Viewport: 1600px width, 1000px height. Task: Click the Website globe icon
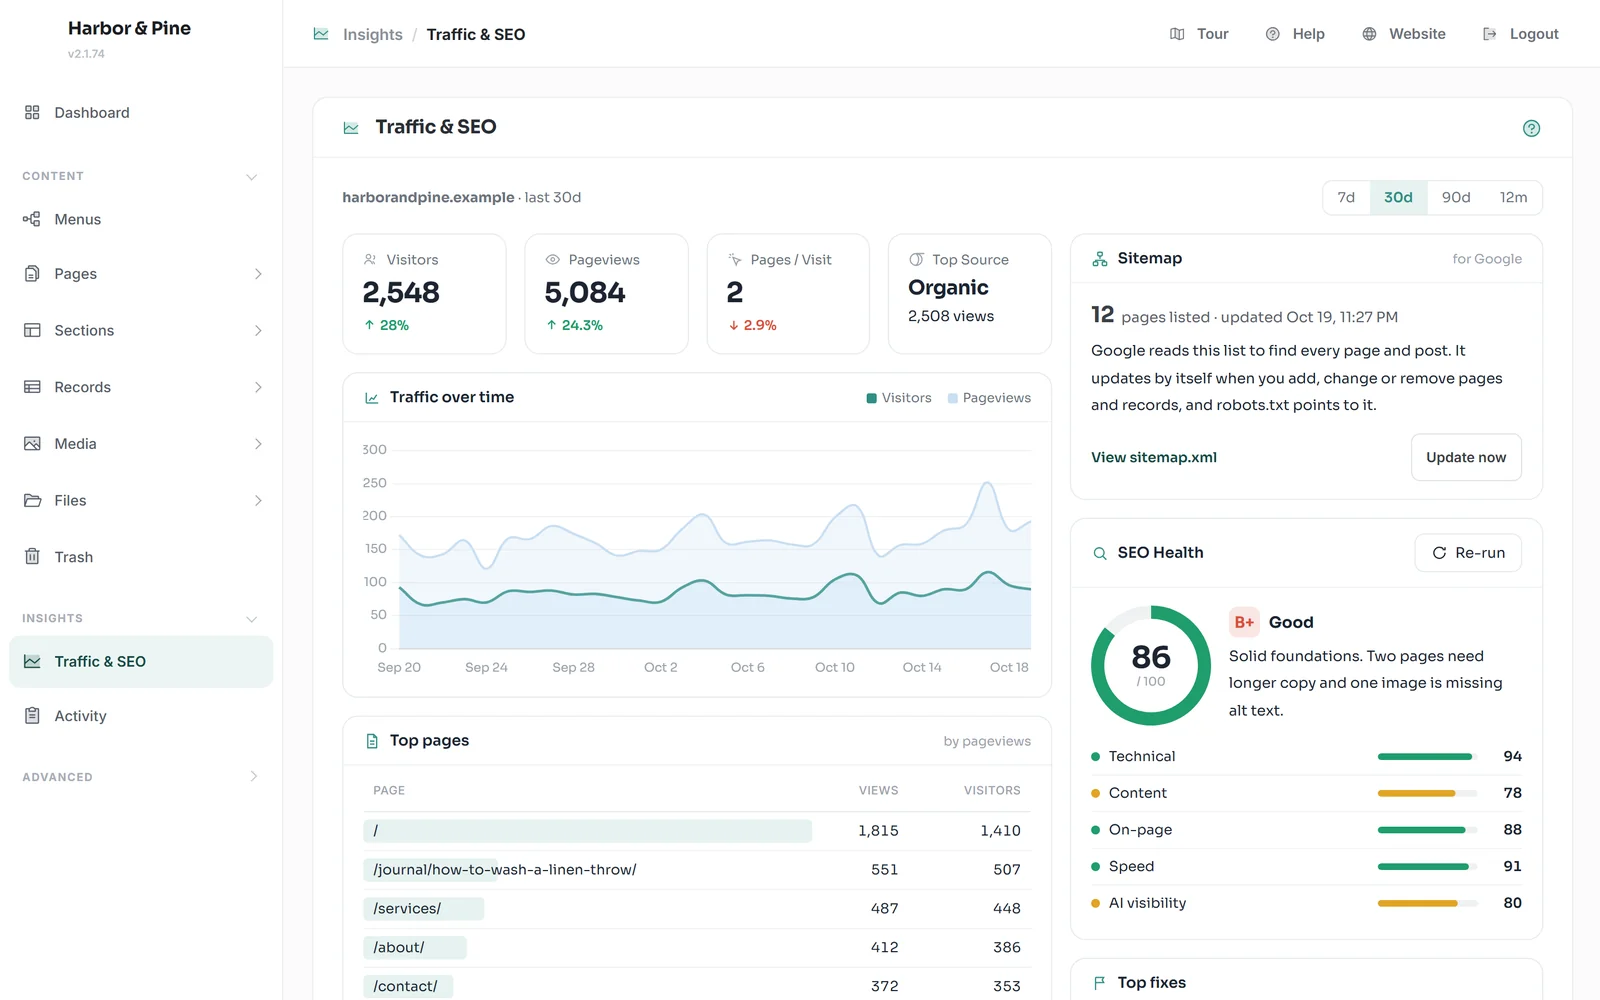coord(1369,34)
